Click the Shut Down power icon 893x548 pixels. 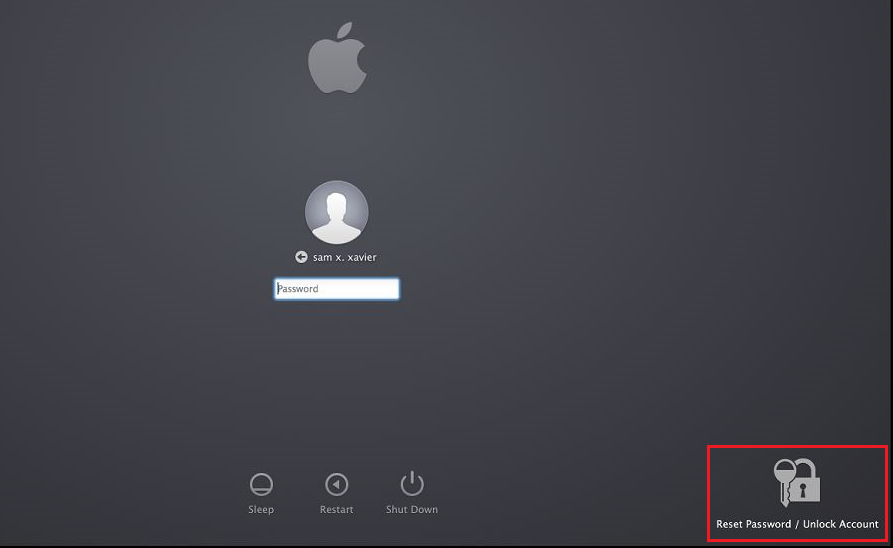pos(412,484)
